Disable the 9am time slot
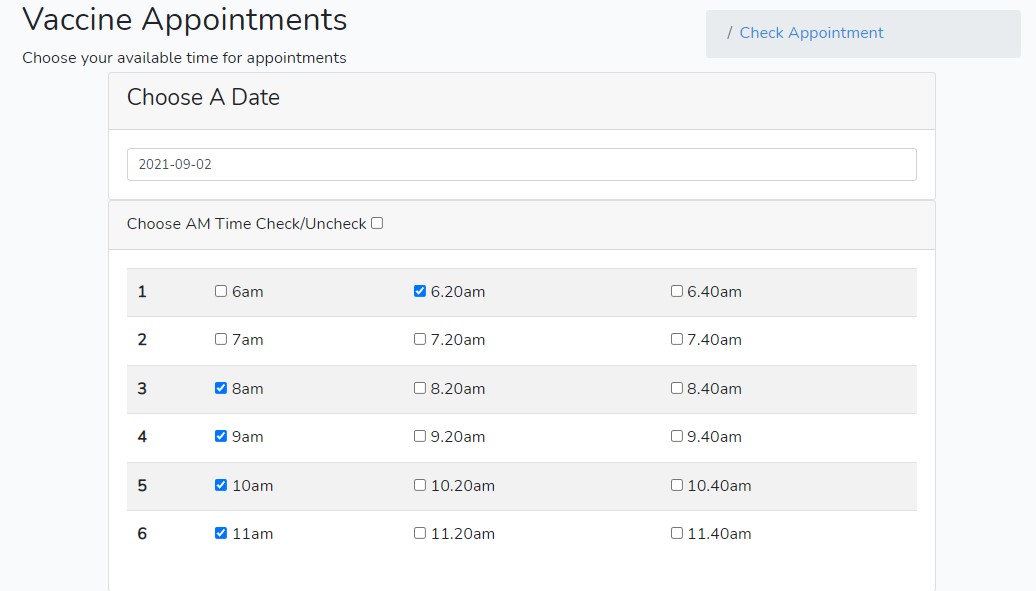Screen dimensions: 1036x591 [220, 437]
